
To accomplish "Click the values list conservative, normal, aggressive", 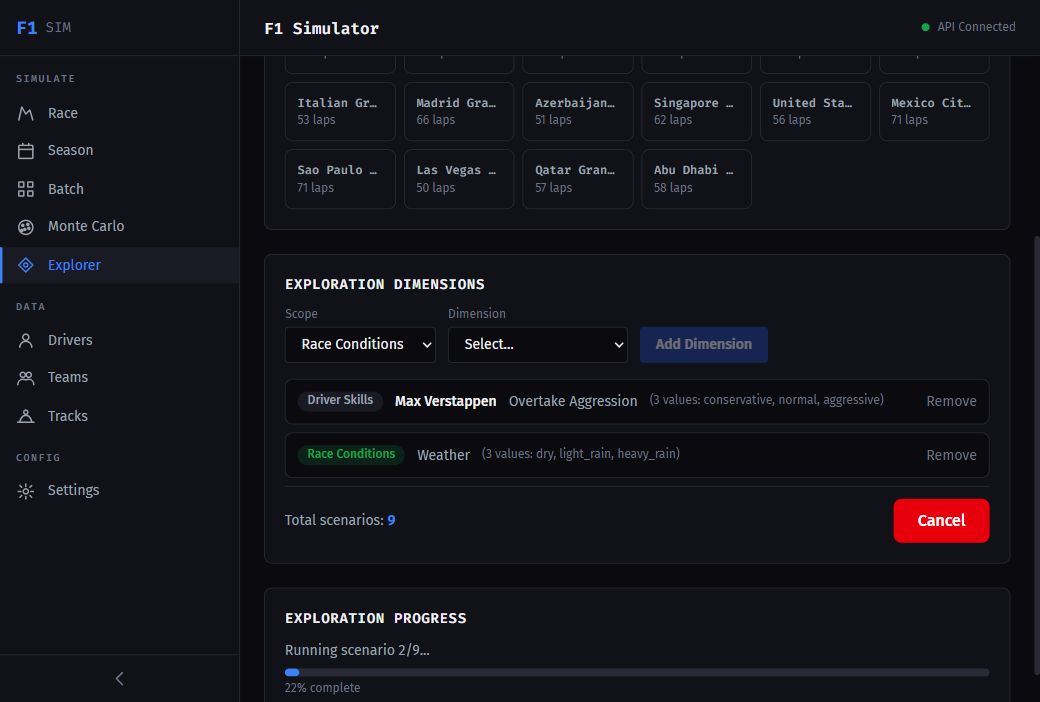I will pyautogui.click(x=766, y=400).
